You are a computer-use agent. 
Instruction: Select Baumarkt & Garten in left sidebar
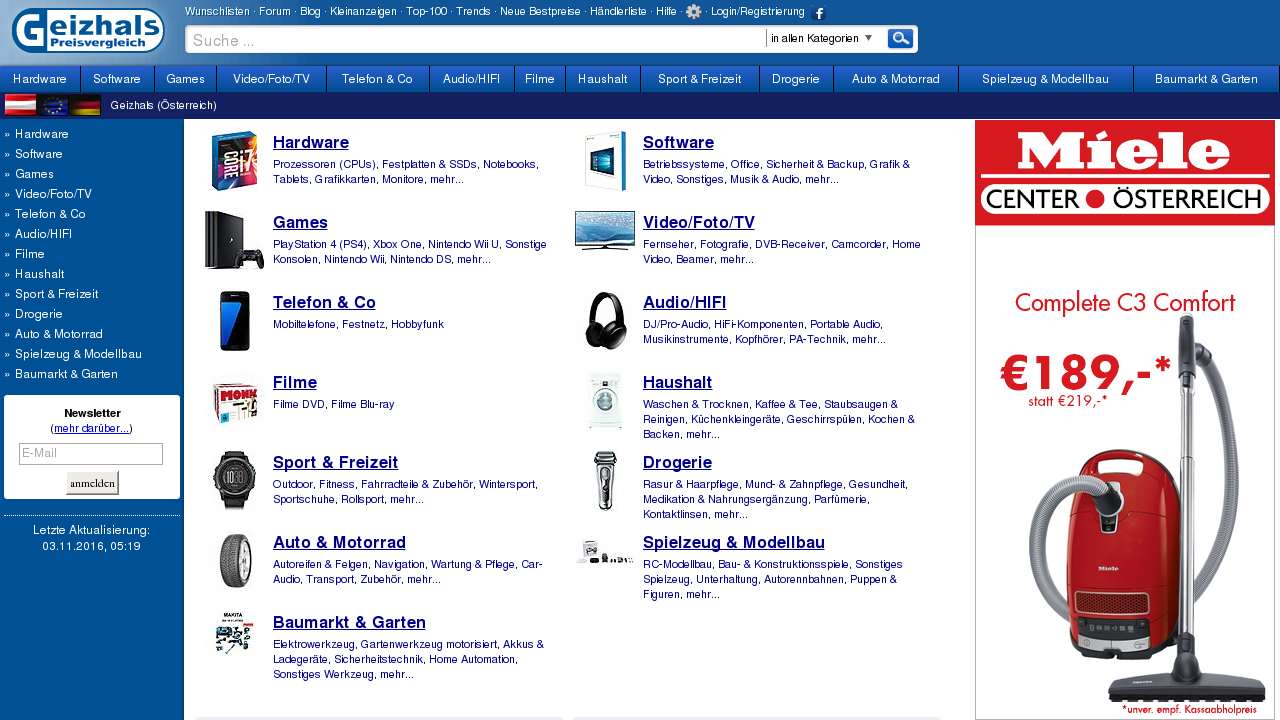coord(66,374)
